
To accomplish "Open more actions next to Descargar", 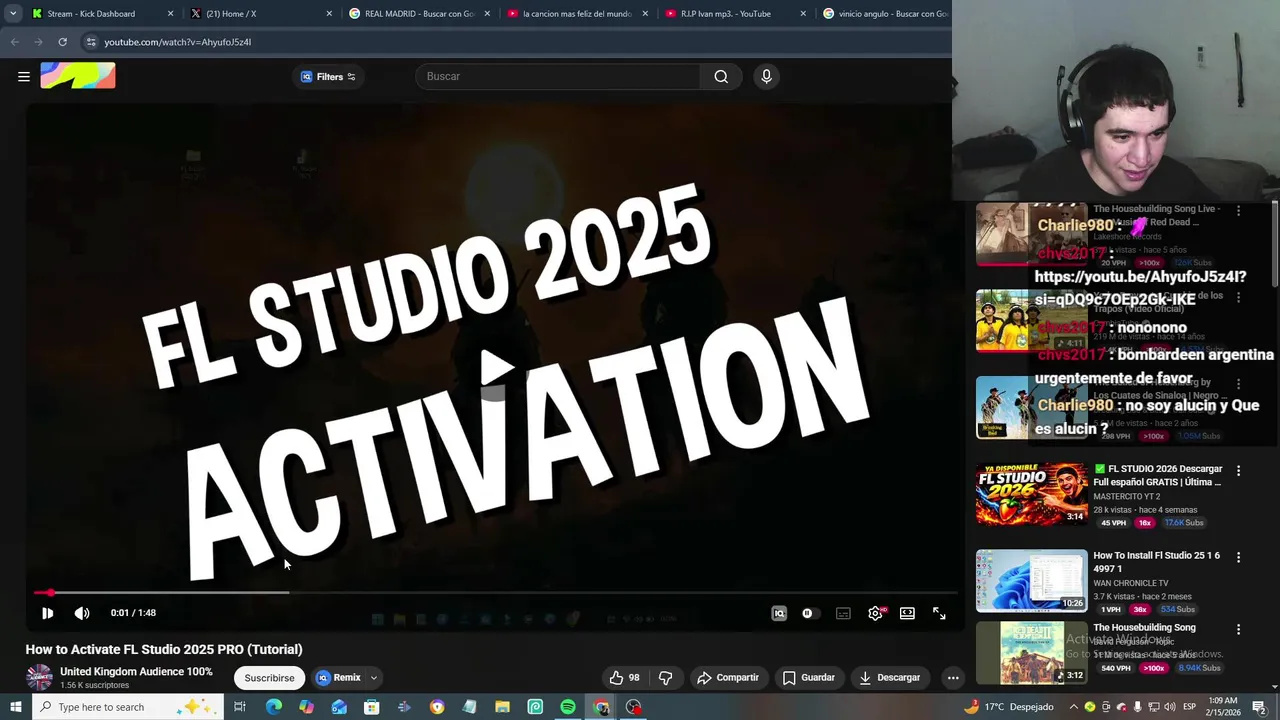I will click(953, 677).
